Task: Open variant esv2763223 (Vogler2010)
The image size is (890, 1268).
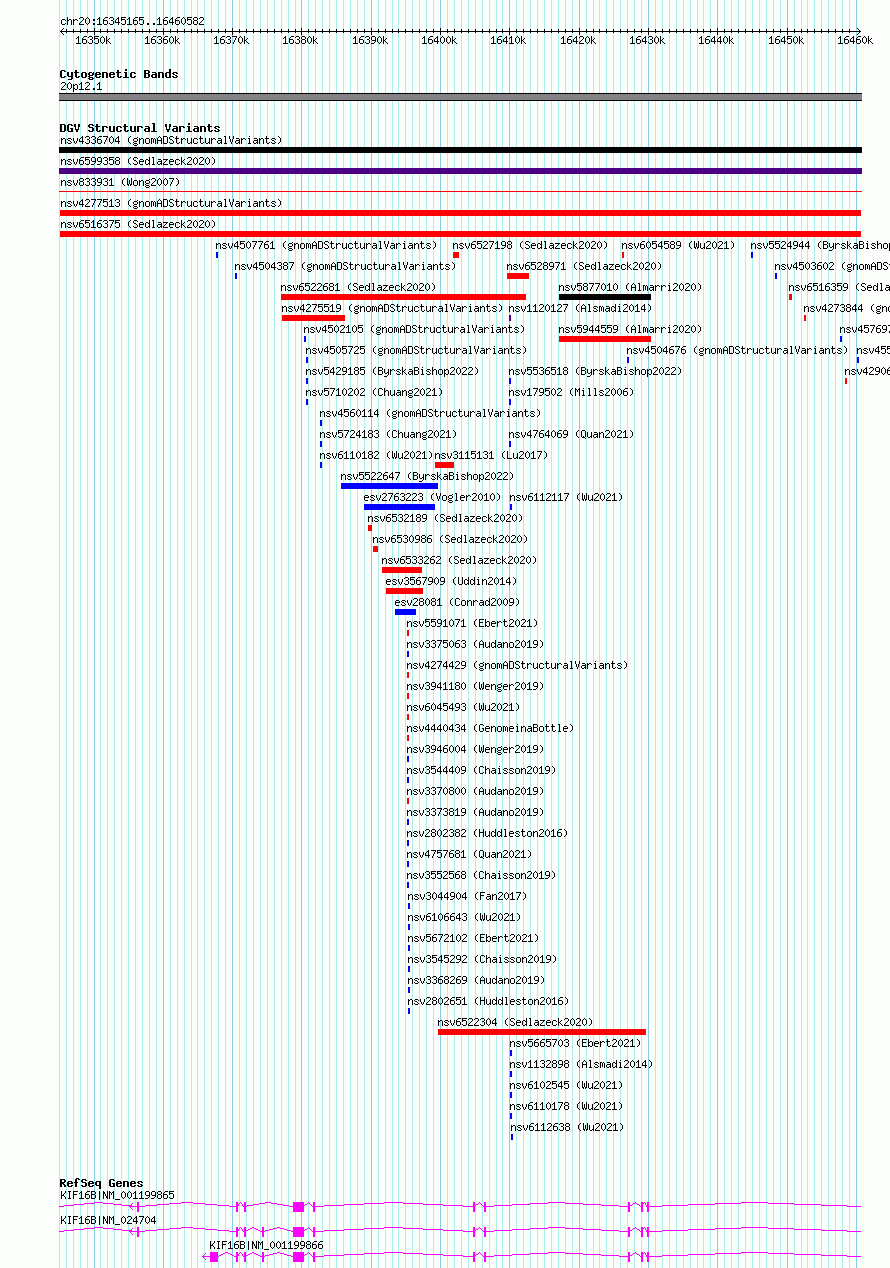Action: tap(432, 497)
